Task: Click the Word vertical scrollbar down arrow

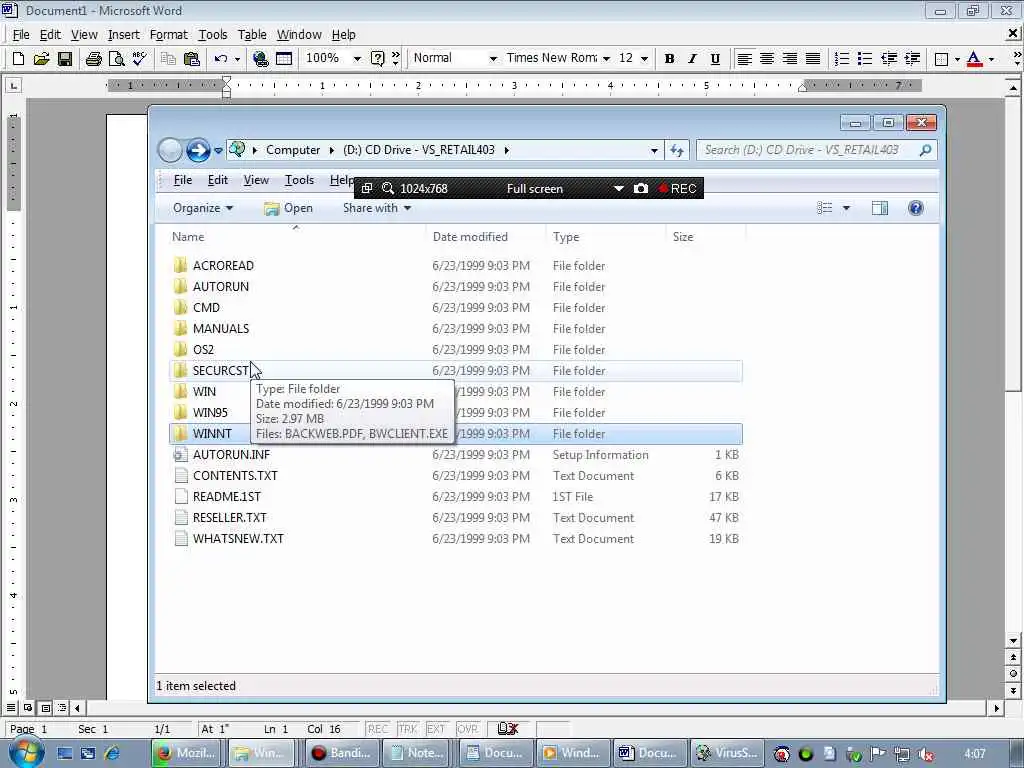Action: click(1013, 641)
